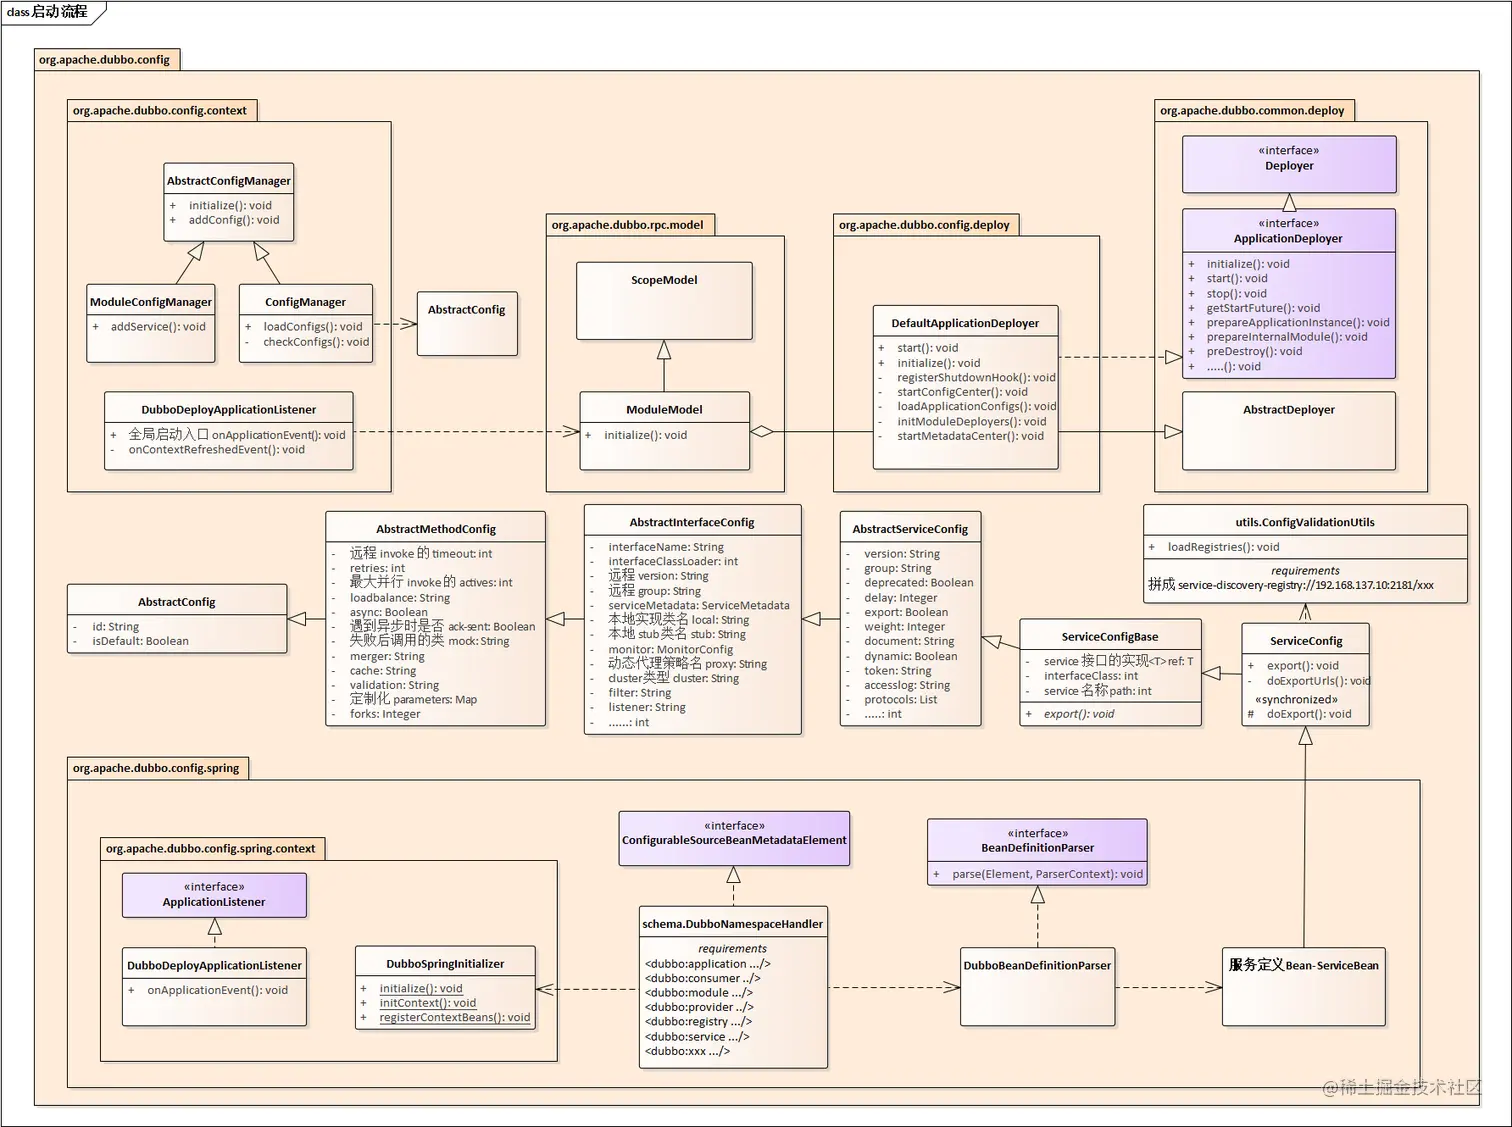
Task: Click the loadApplicationConfigs(): void method
Action: click(976, 407)
